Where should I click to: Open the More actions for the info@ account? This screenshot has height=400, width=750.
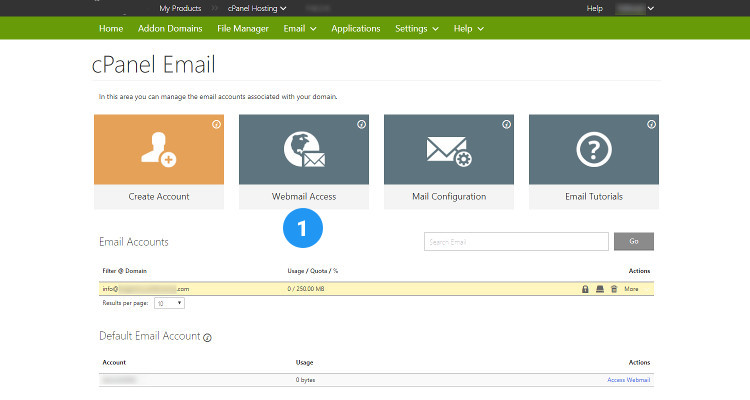pos(631,289)
